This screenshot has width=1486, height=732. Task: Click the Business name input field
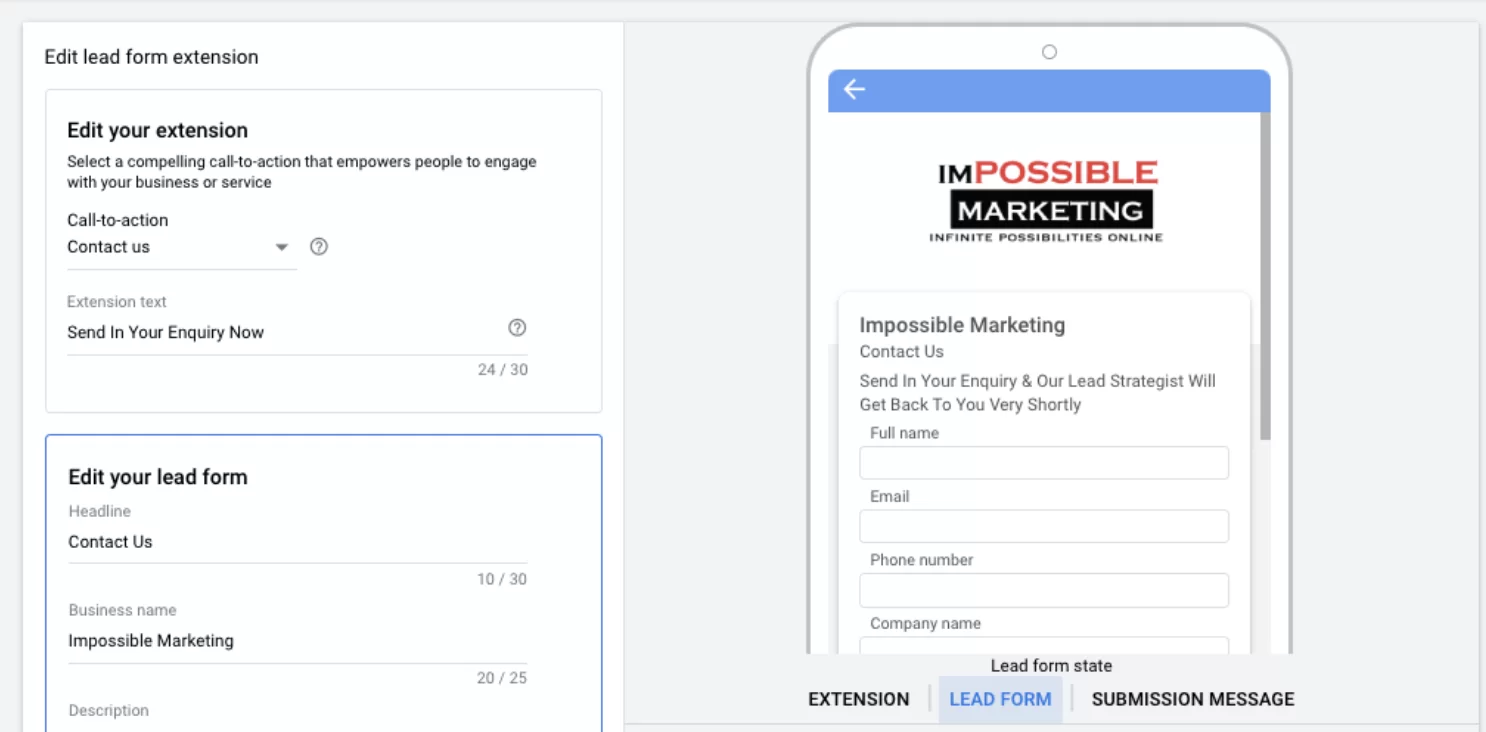tap(297, 641)
